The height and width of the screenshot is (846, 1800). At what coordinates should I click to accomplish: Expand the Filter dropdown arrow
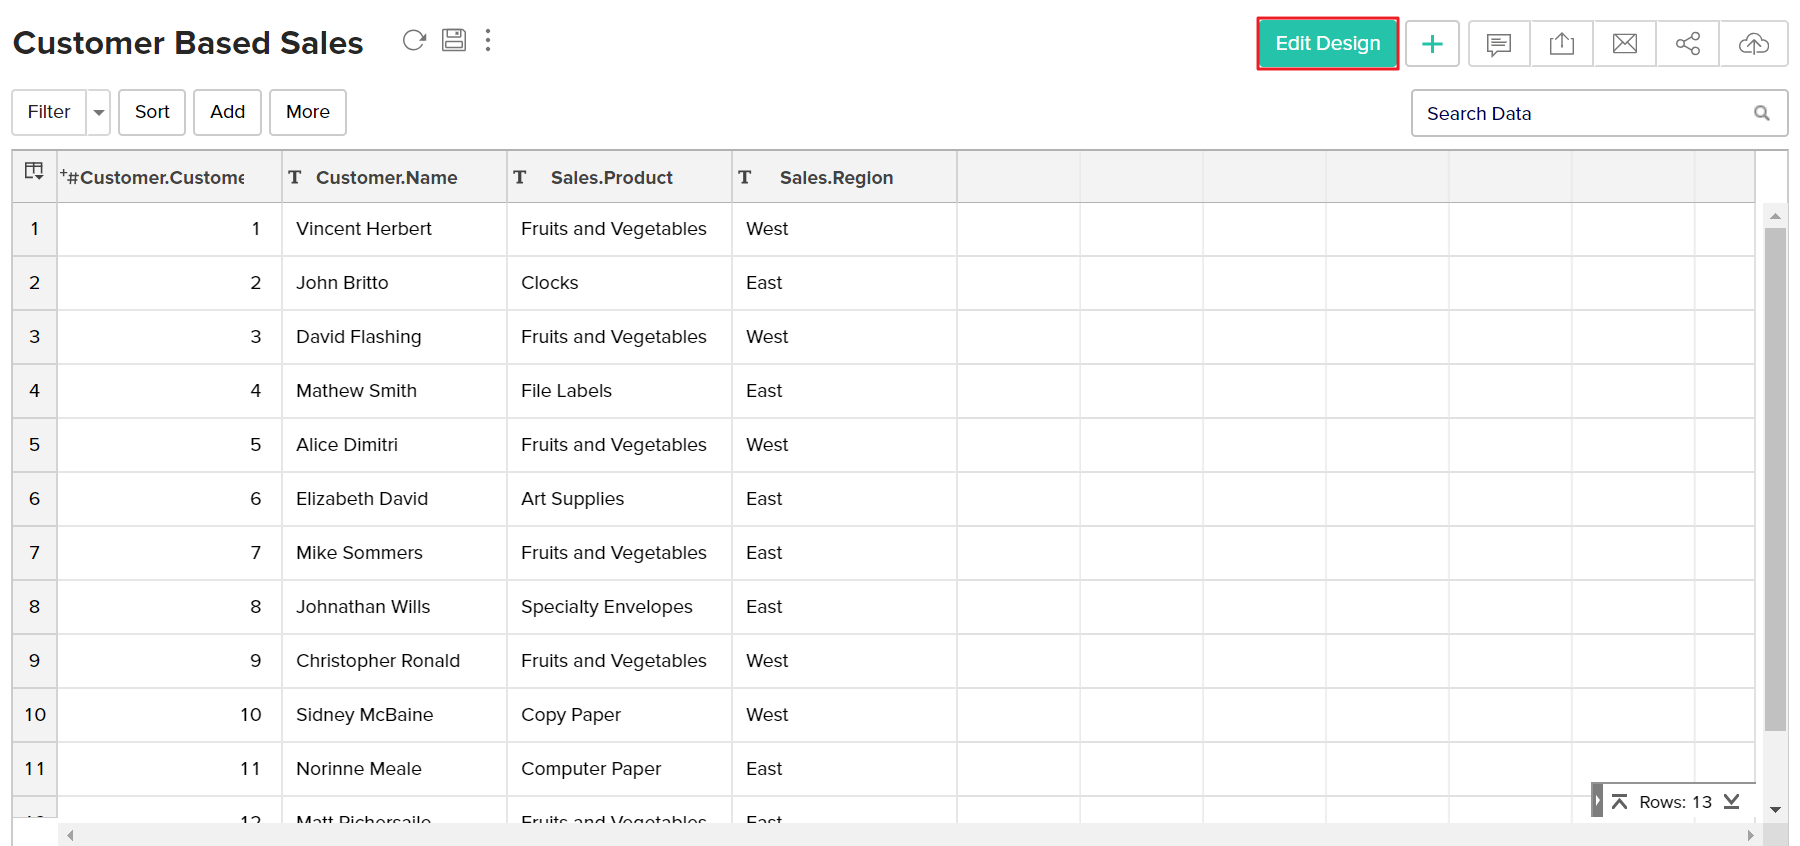[x=99, y=112]
